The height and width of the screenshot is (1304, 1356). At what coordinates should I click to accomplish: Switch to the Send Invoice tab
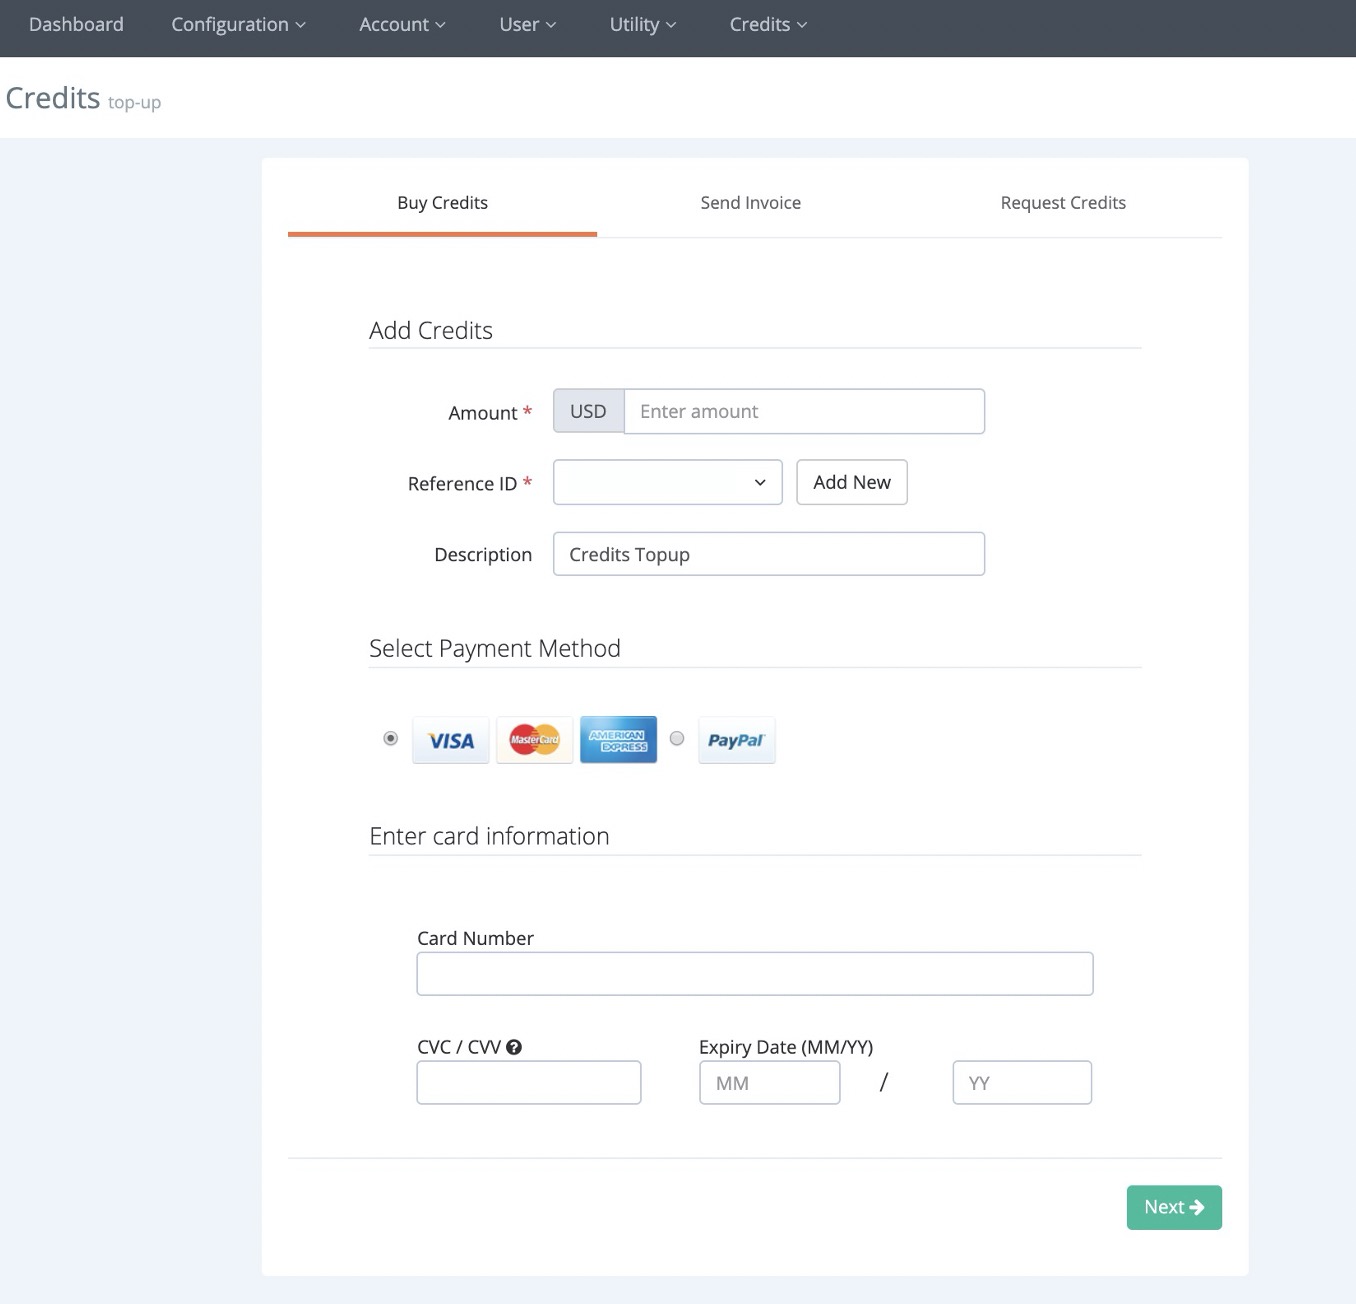click(x=750, y=203)
